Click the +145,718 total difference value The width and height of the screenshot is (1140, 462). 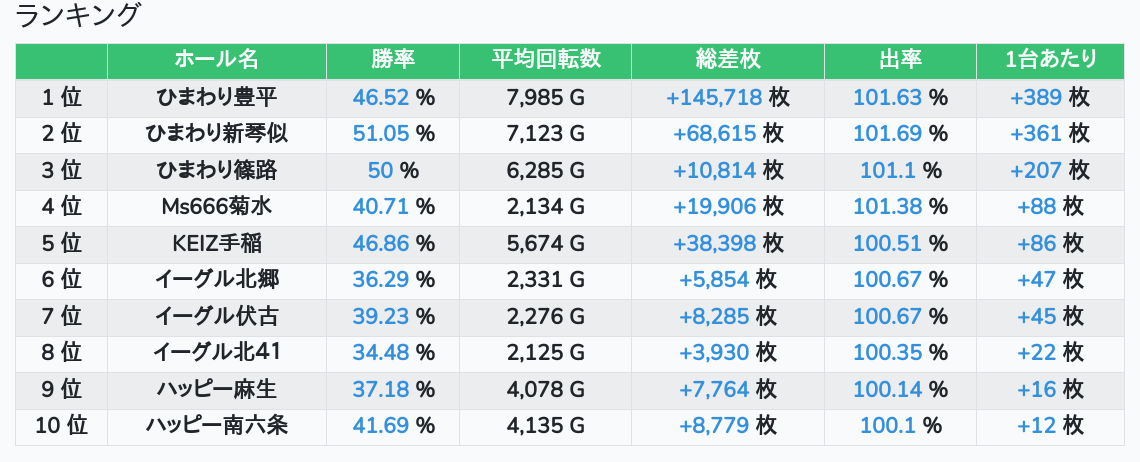(714, 97)
